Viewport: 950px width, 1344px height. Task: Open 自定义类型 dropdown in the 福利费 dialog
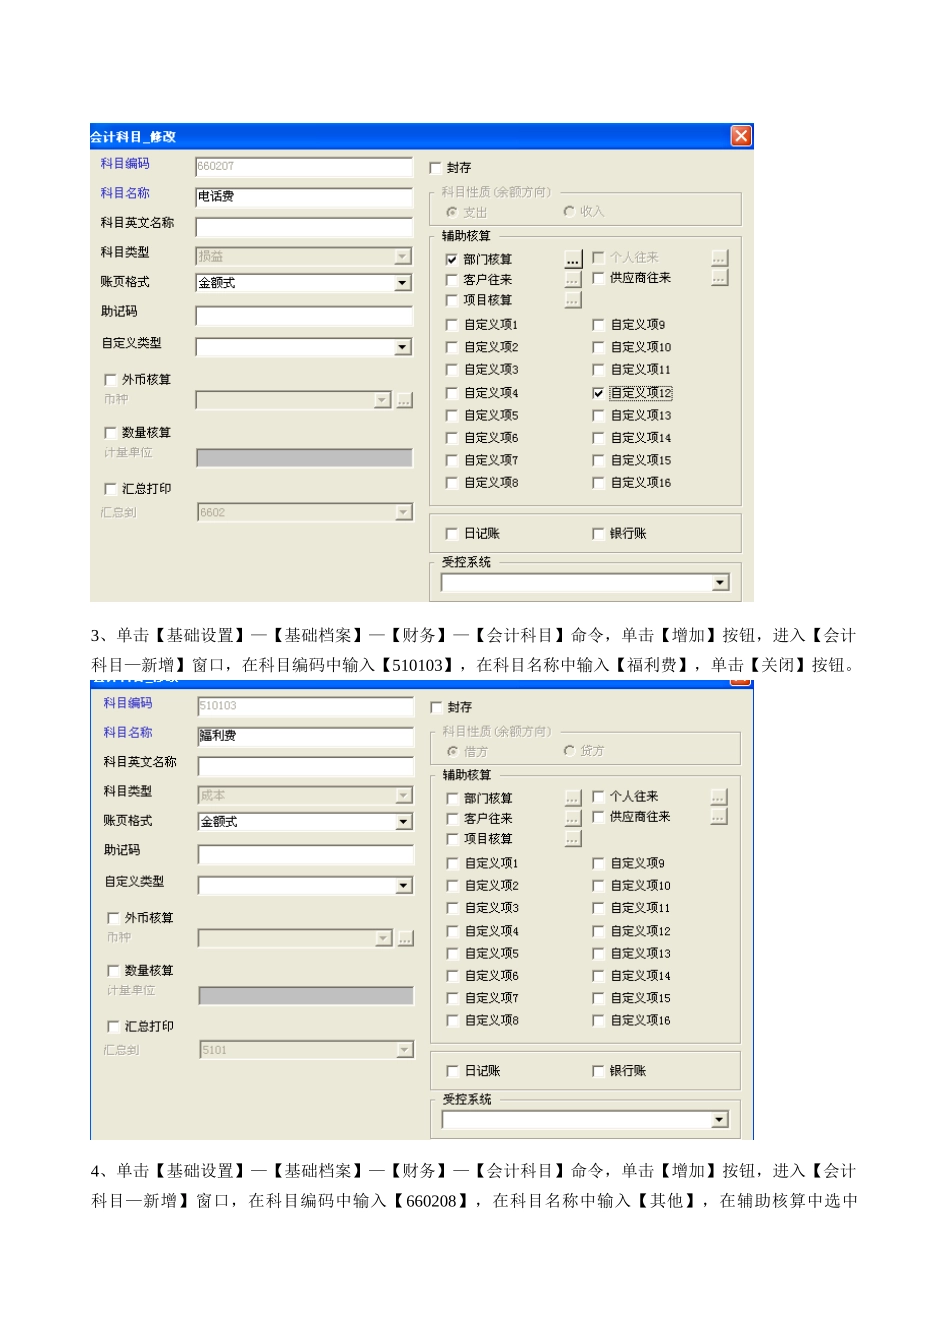tap(404, 886)
